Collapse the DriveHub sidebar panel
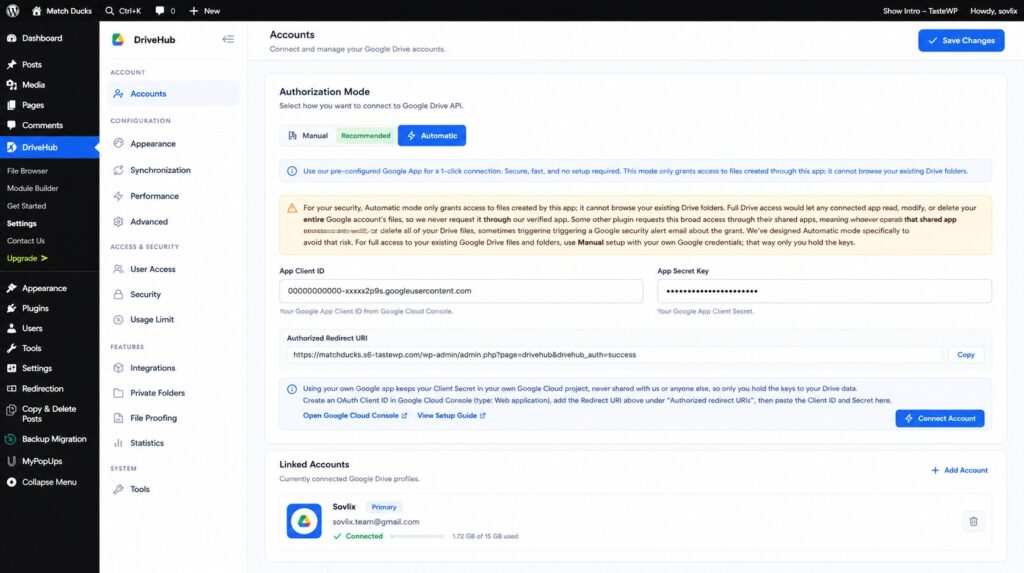Image resolution: width=1024 pixels, height=573 pixels. click(228, 39)
